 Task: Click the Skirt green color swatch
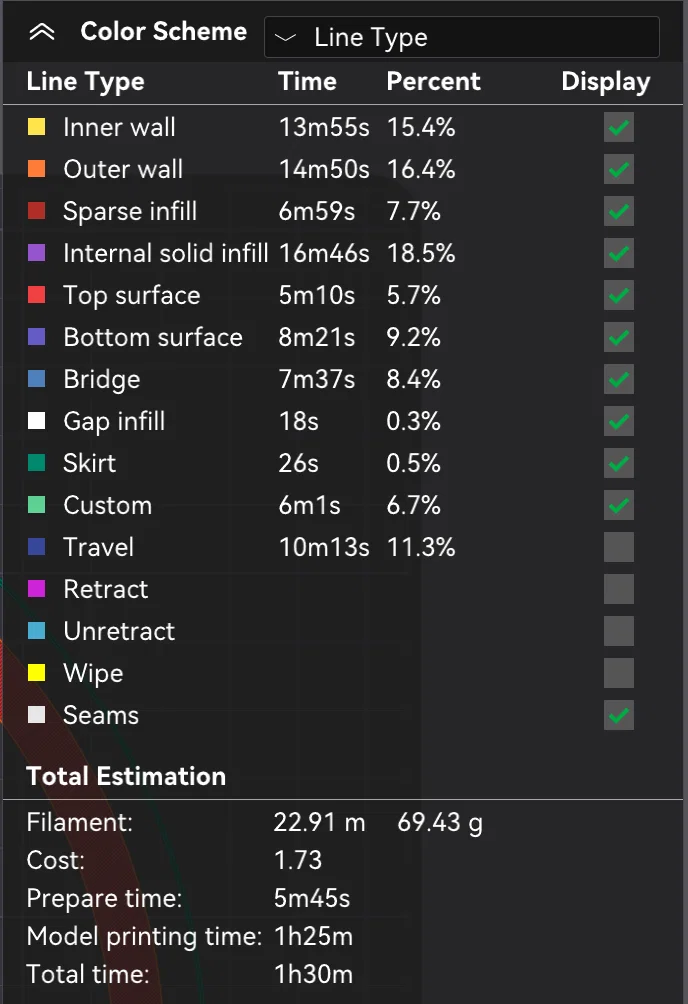coord(37,463)
